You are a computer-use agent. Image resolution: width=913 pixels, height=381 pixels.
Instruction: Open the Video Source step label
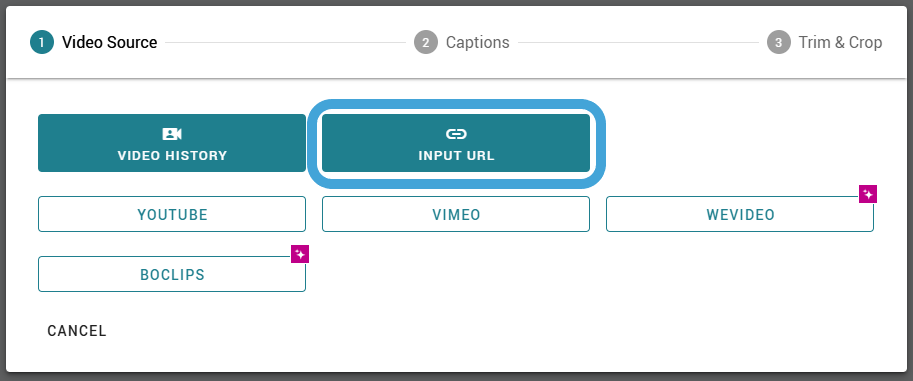pos(109,43)
